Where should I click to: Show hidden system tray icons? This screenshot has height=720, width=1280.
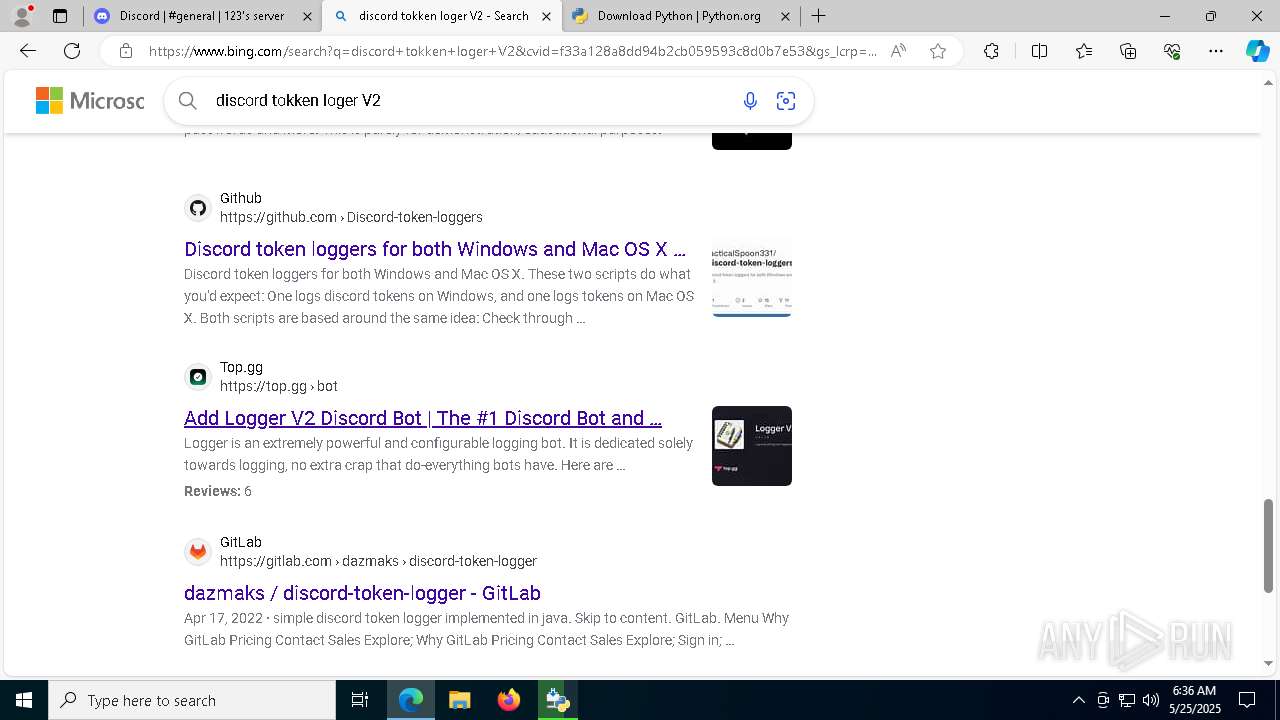[1078, 700]
